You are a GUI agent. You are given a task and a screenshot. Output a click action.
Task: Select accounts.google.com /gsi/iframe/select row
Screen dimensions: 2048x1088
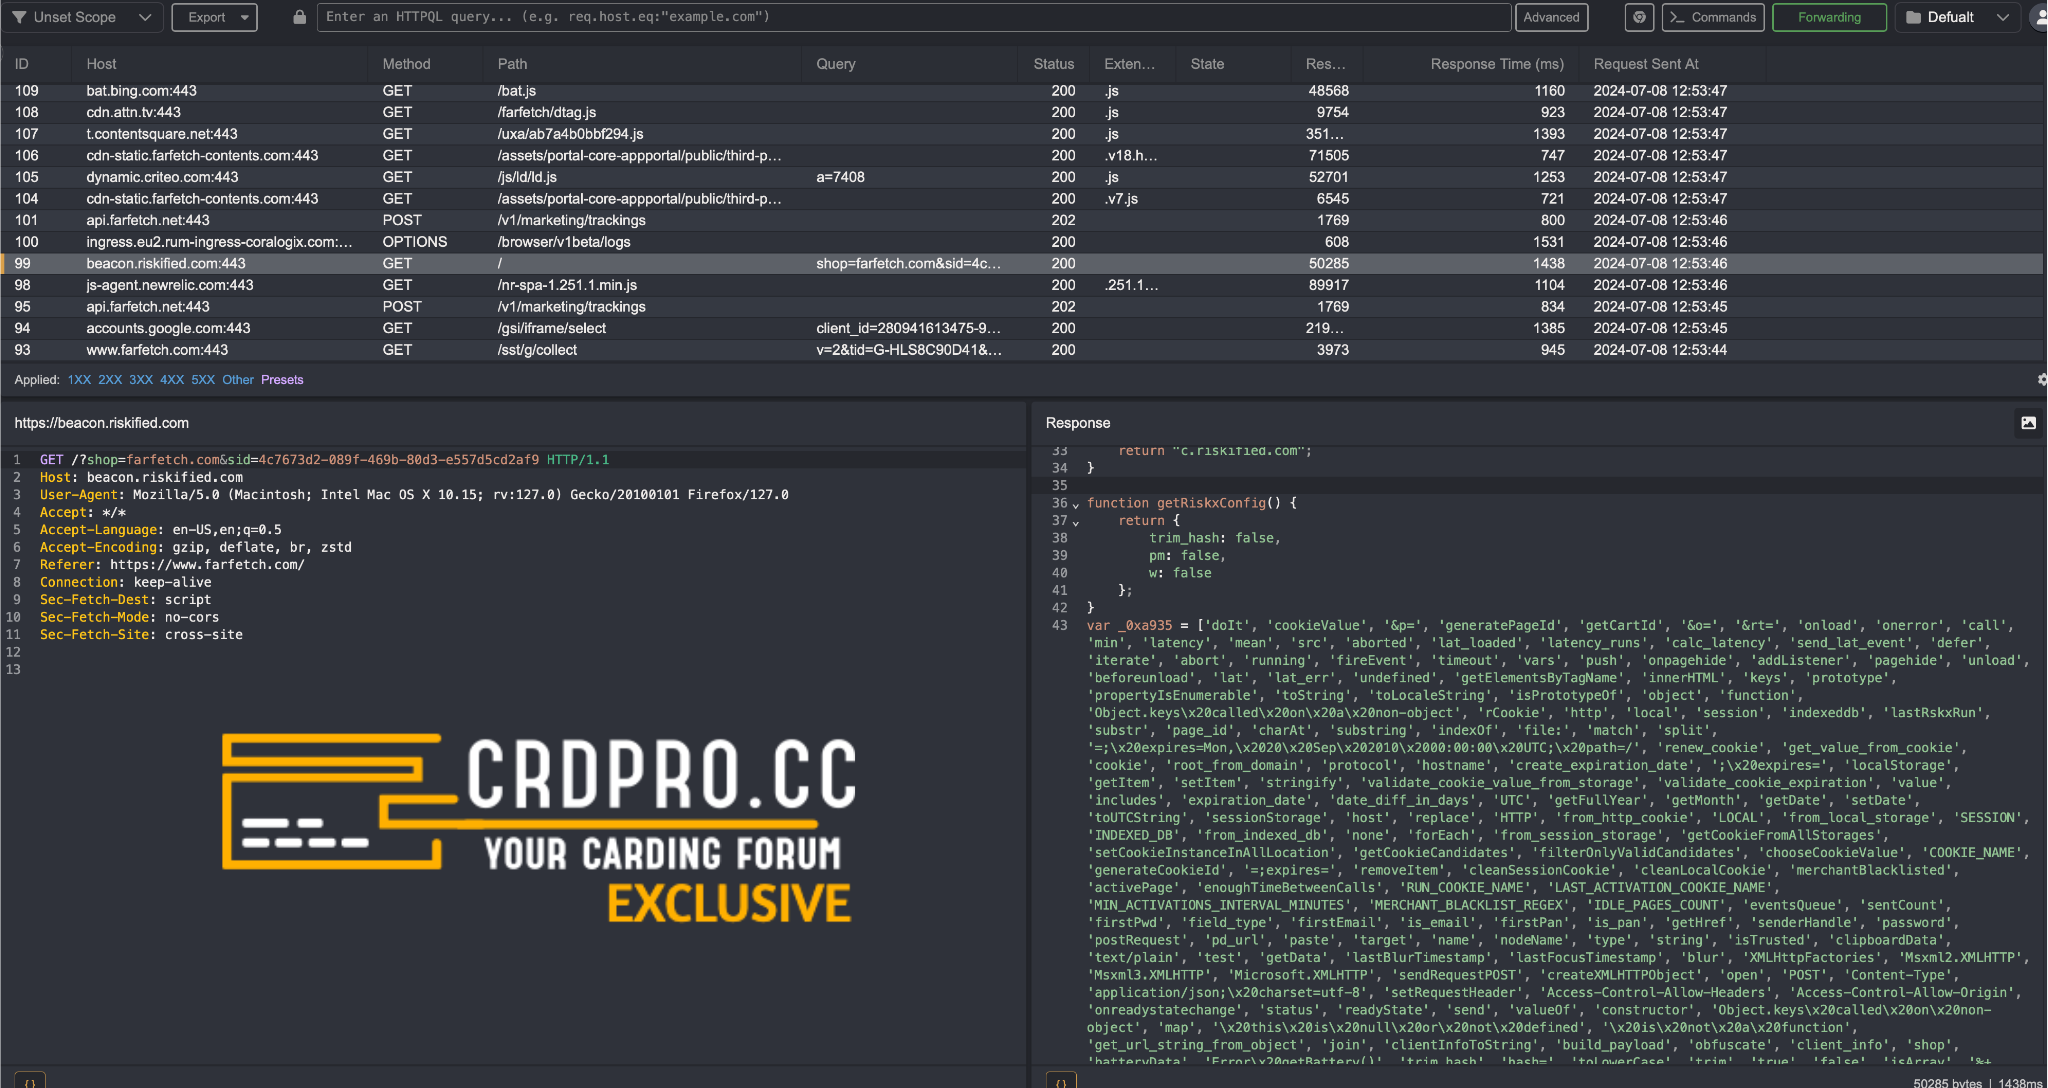[1021, 328]
